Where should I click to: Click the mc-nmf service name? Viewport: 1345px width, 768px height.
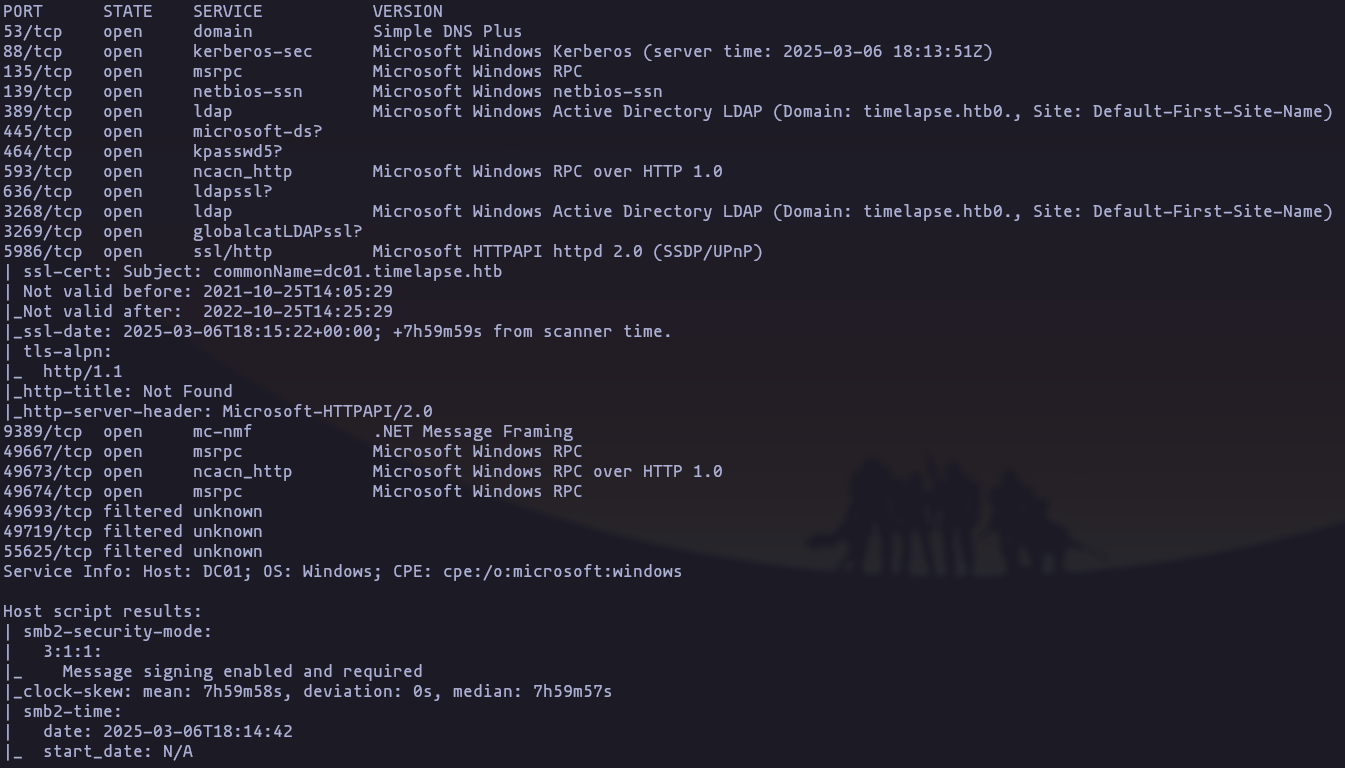click(223, 432)
